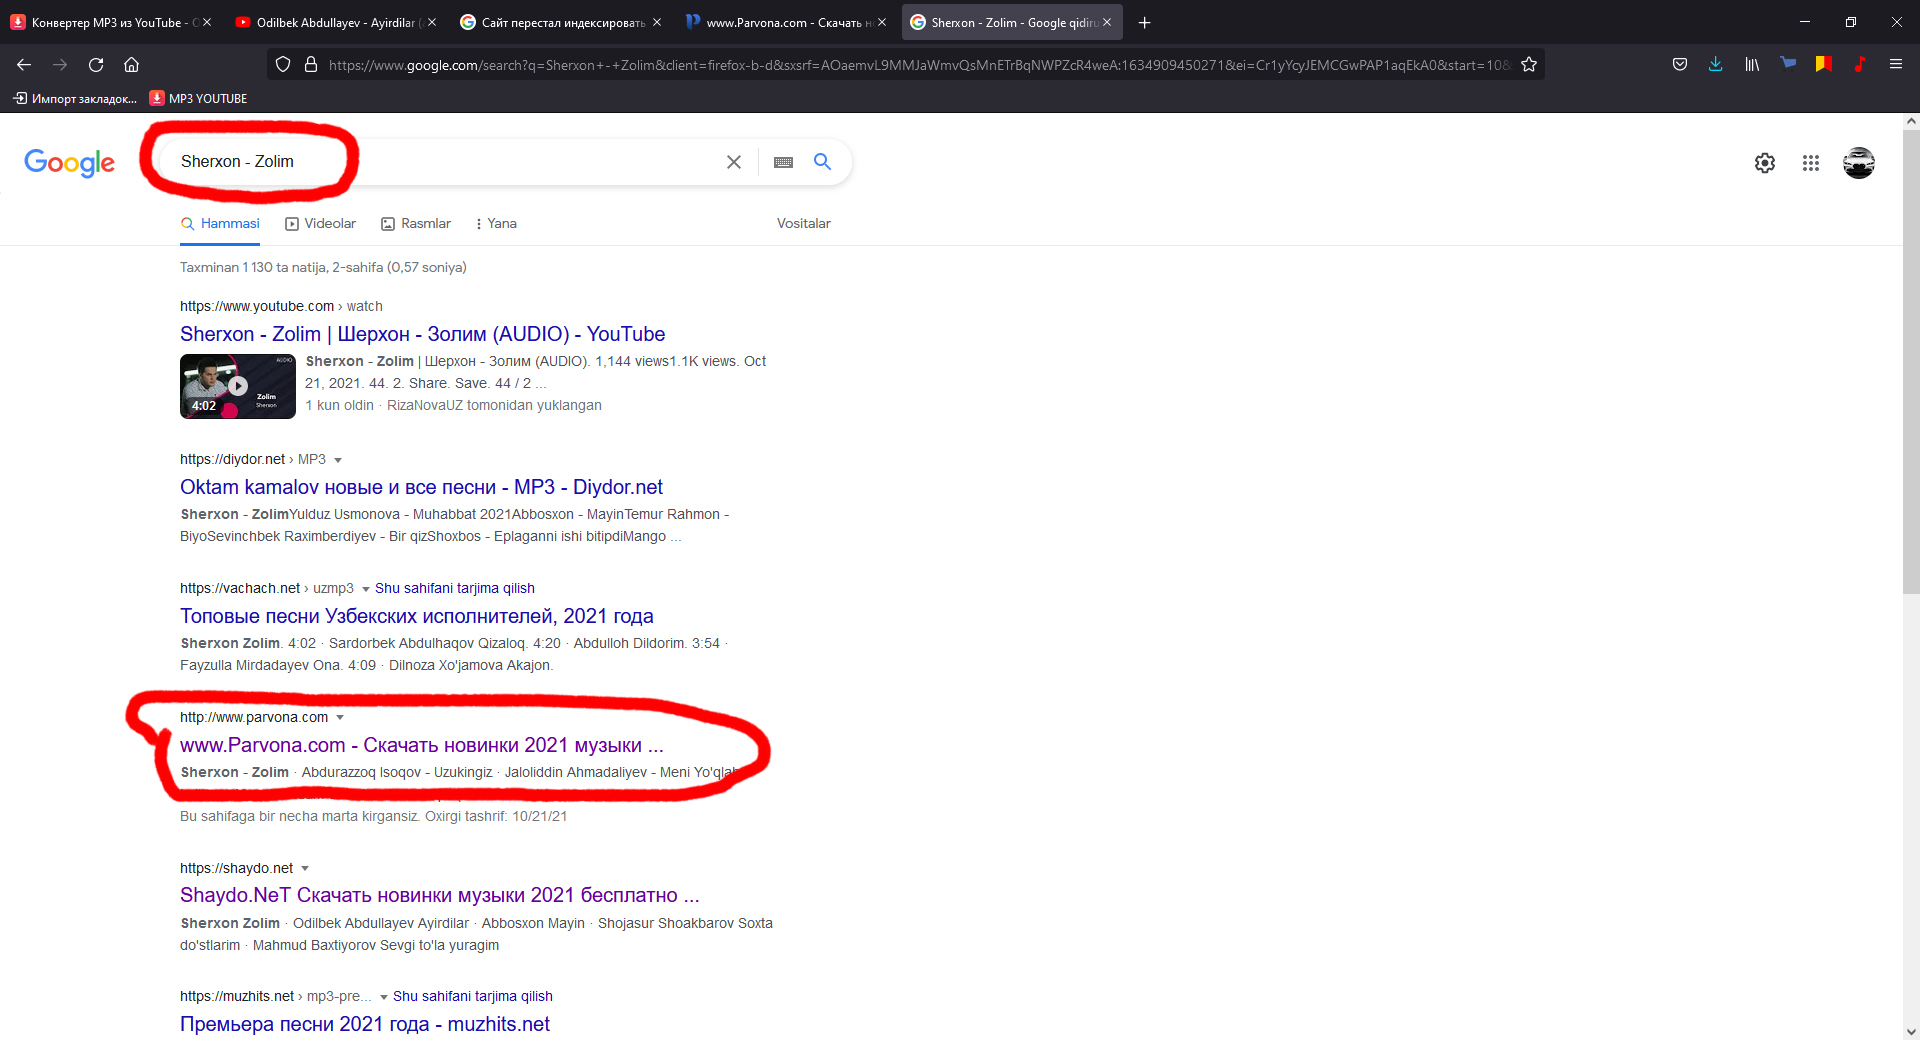
Task: Click the browser address bar URL
Action: (x=918, y=65)
